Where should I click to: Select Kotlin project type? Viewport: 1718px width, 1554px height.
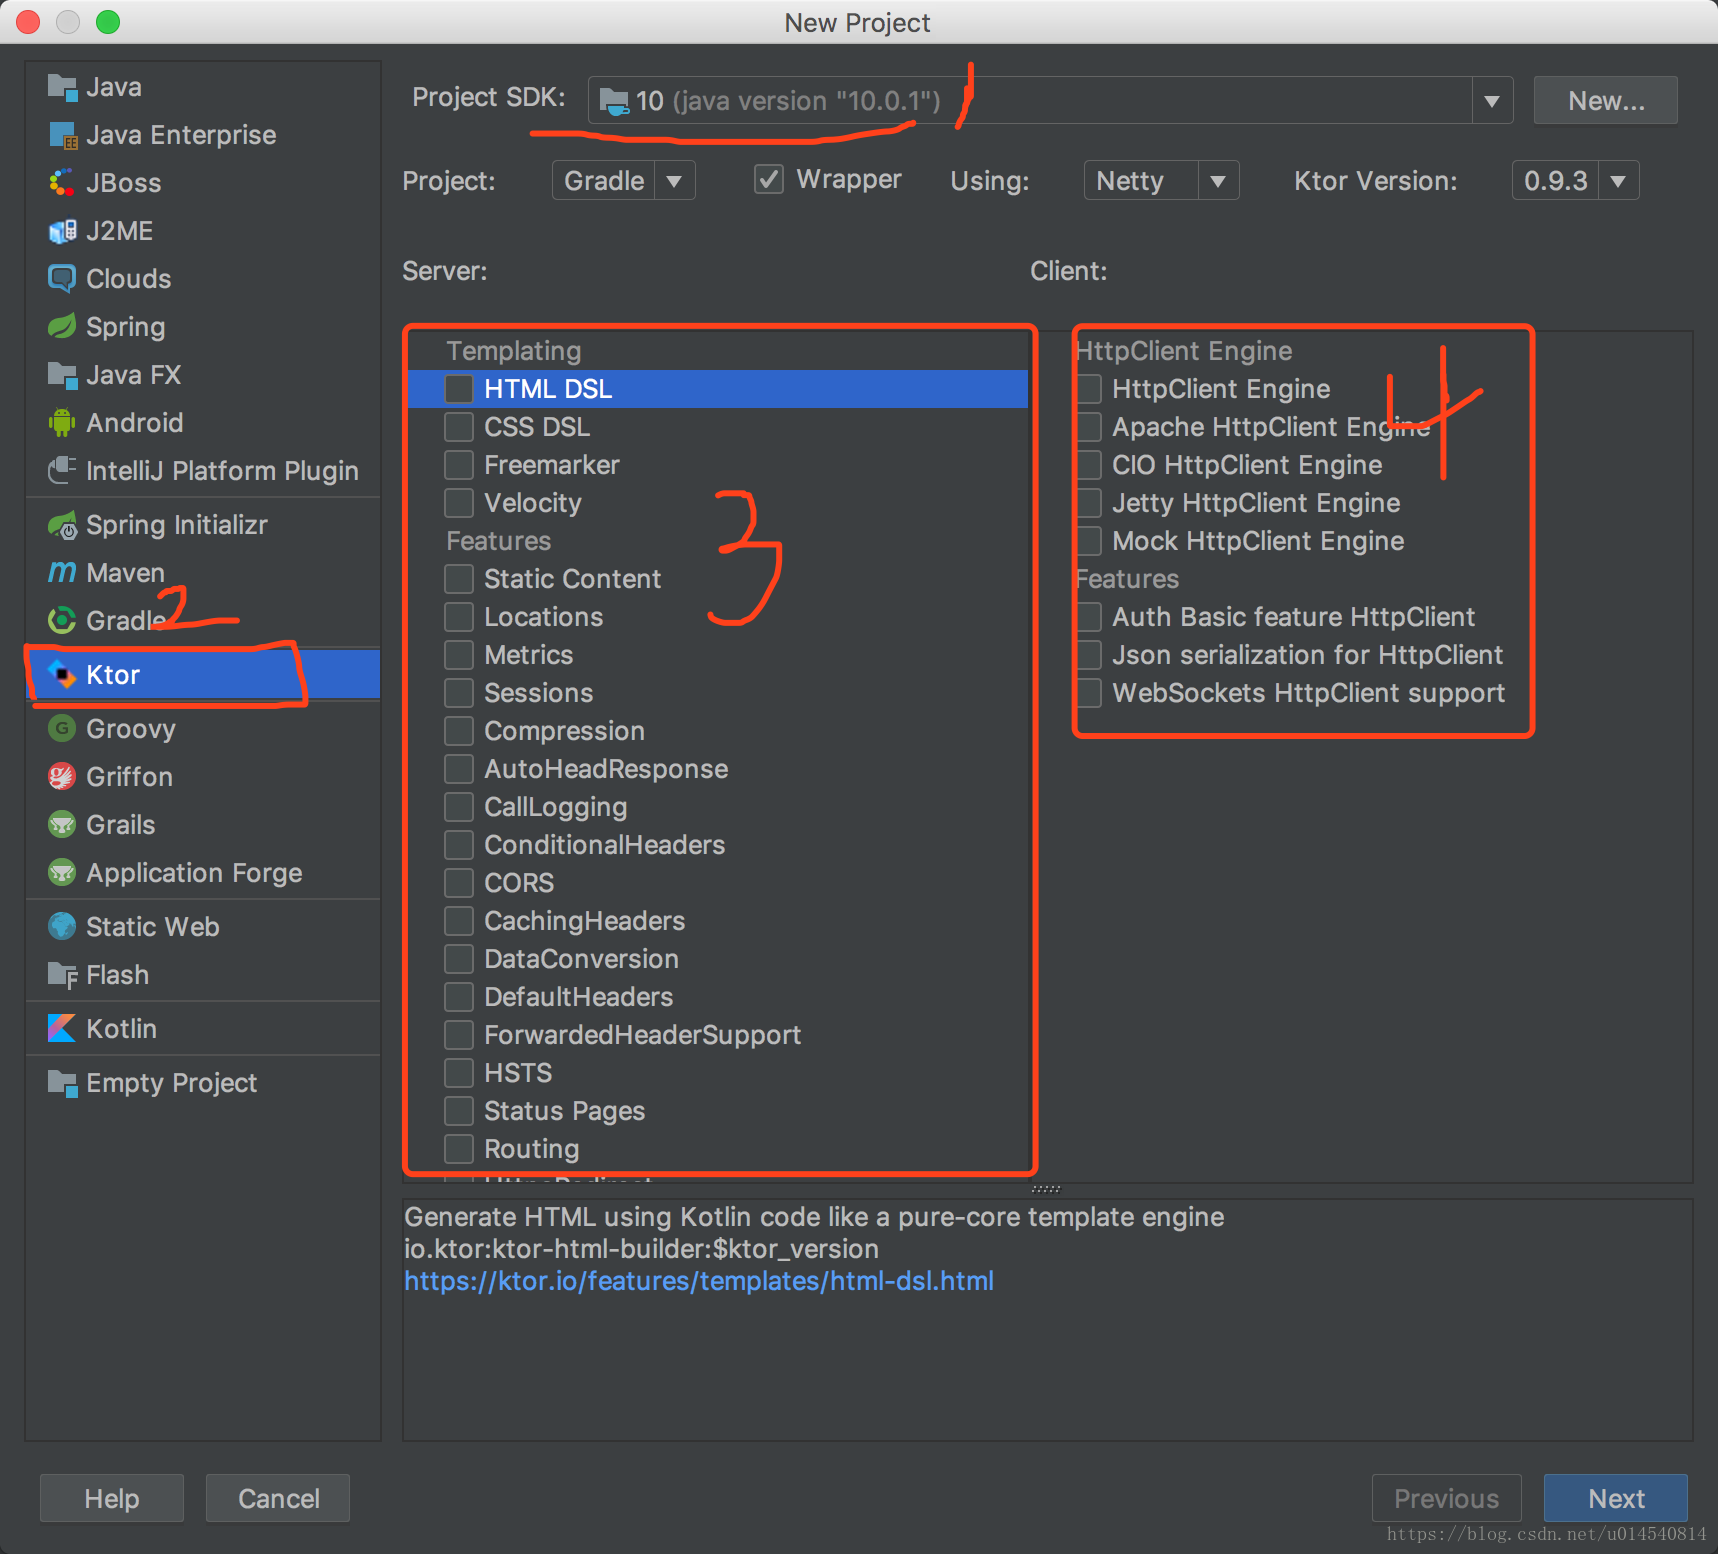(x=203, y=1029)
